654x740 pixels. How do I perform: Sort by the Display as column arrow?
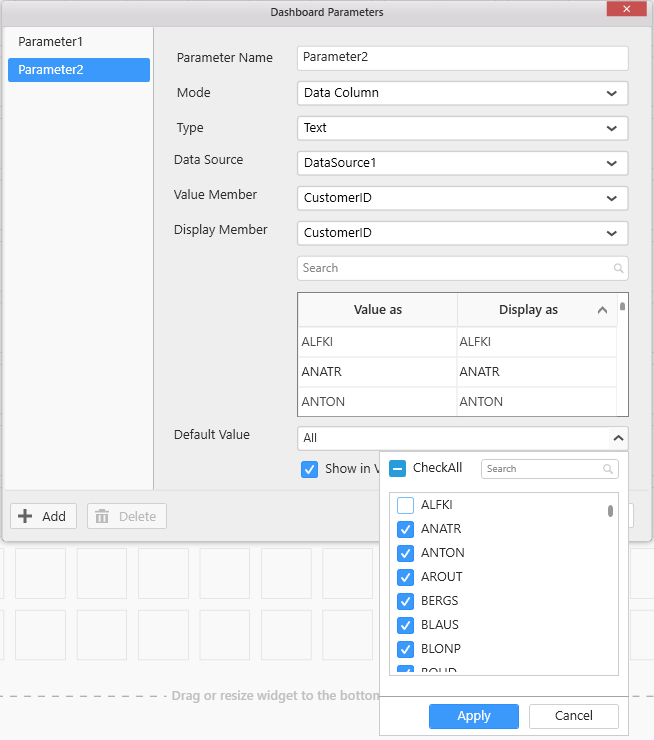(602, 310)
